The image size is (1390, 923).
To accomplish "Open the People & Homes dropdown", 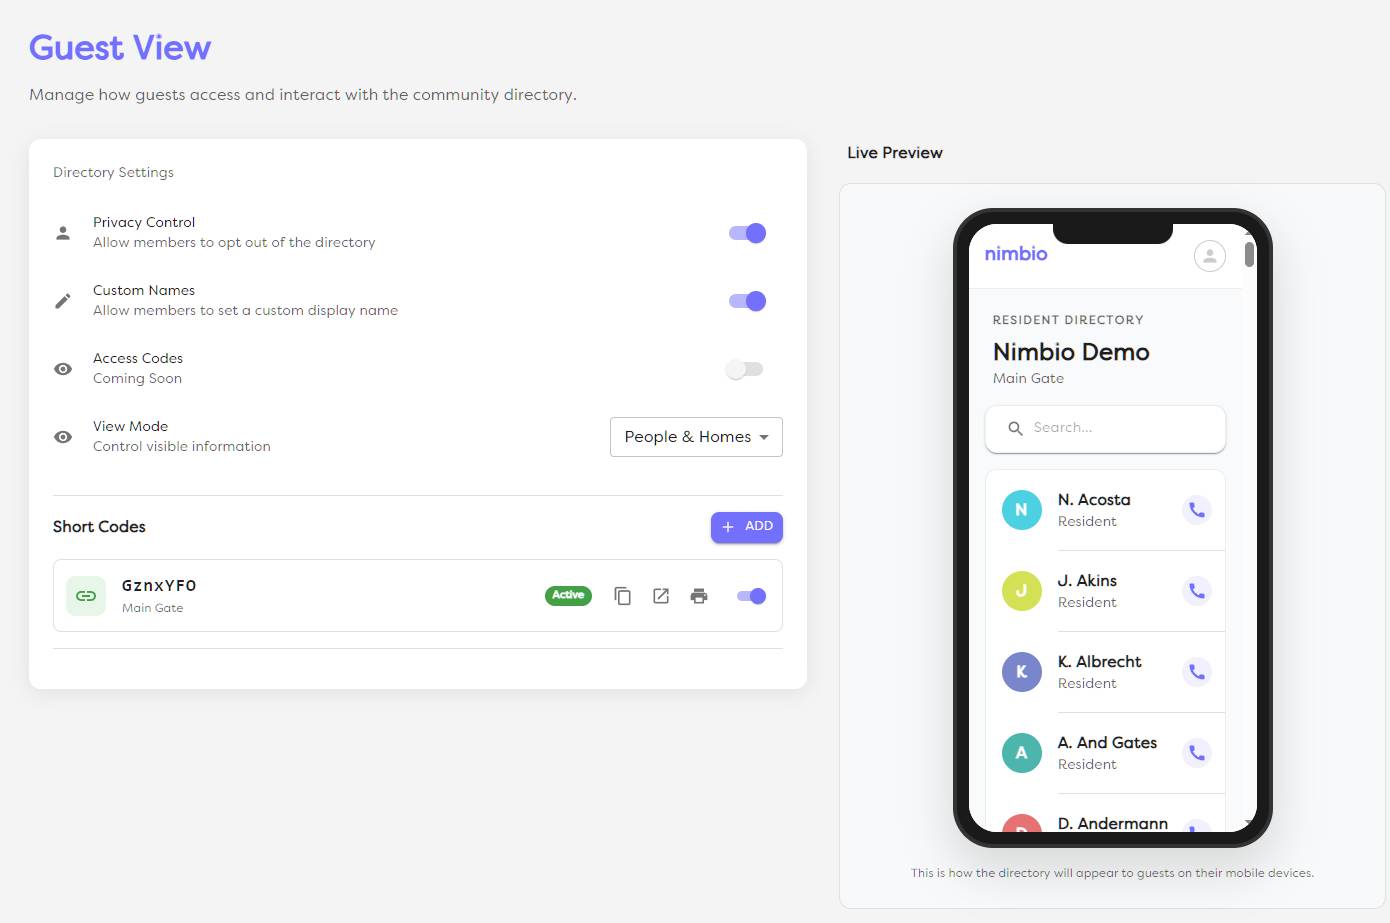I will pyautogui.click(x=696, y=437).
